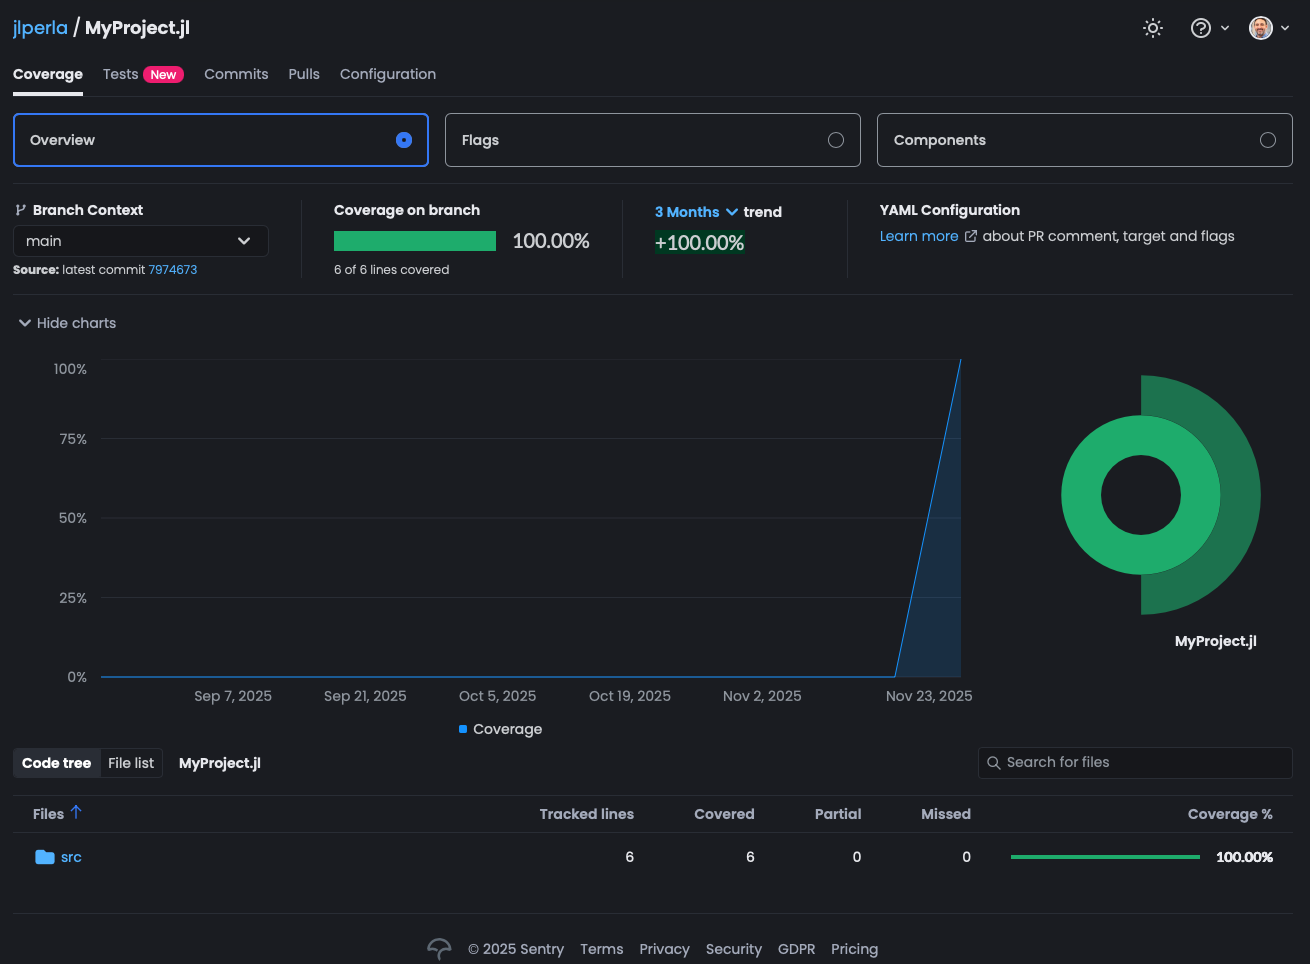Image resolution: width=1310 pixels, height=964 pixels.
Task: Click the Files sort arrow icon
Action: [76, 813]
